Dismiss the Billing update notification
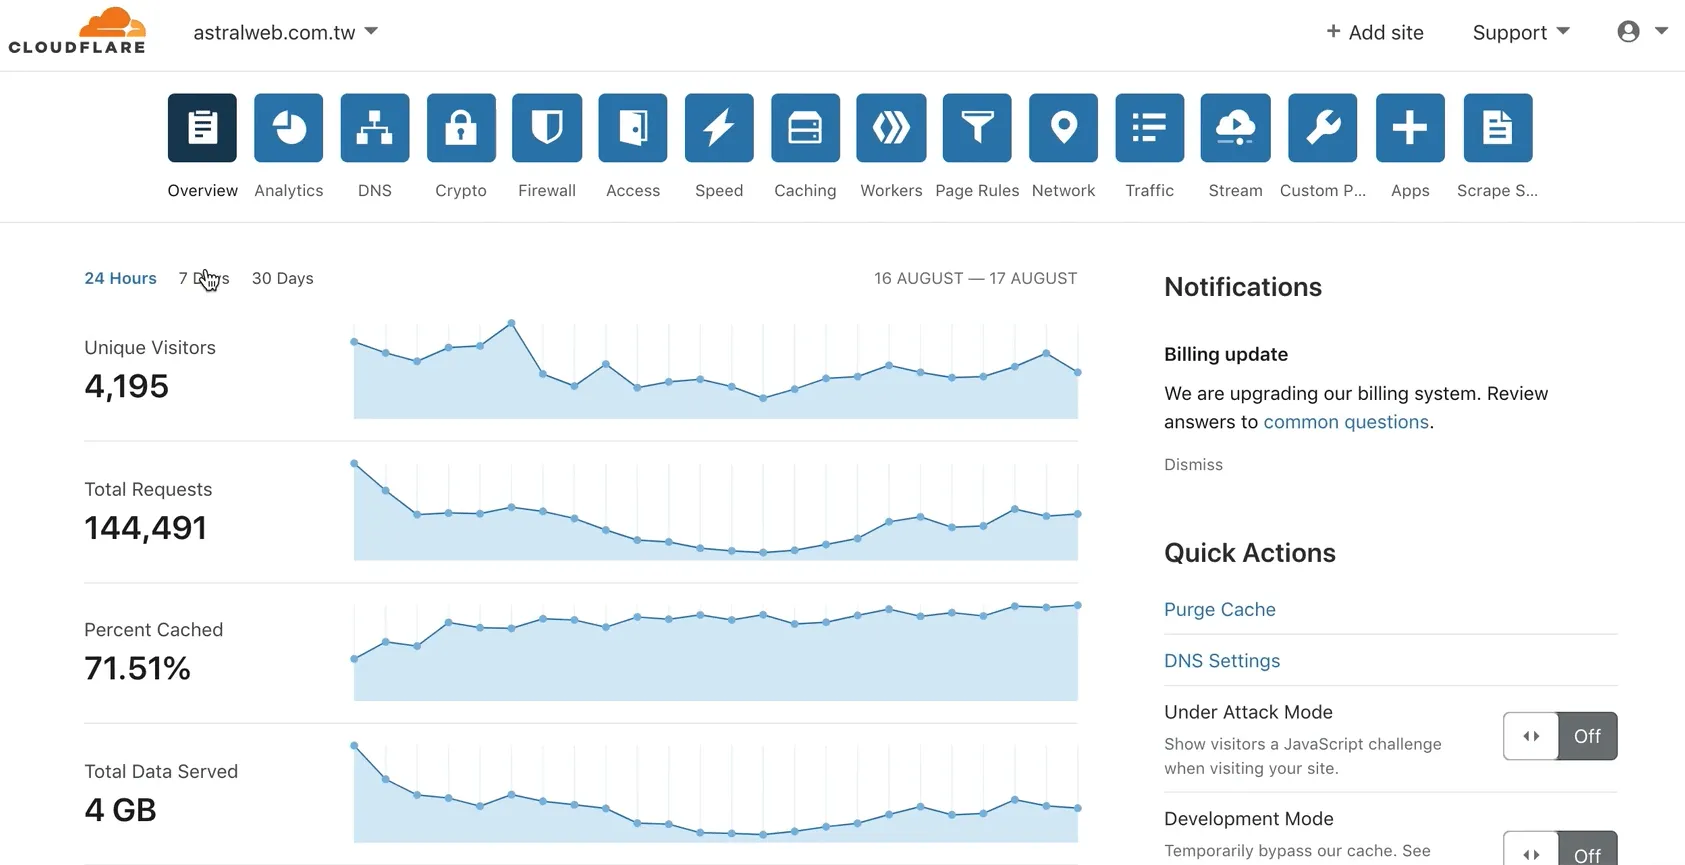The width and height of the screenshot is (1685, 865). point(1193,464)
